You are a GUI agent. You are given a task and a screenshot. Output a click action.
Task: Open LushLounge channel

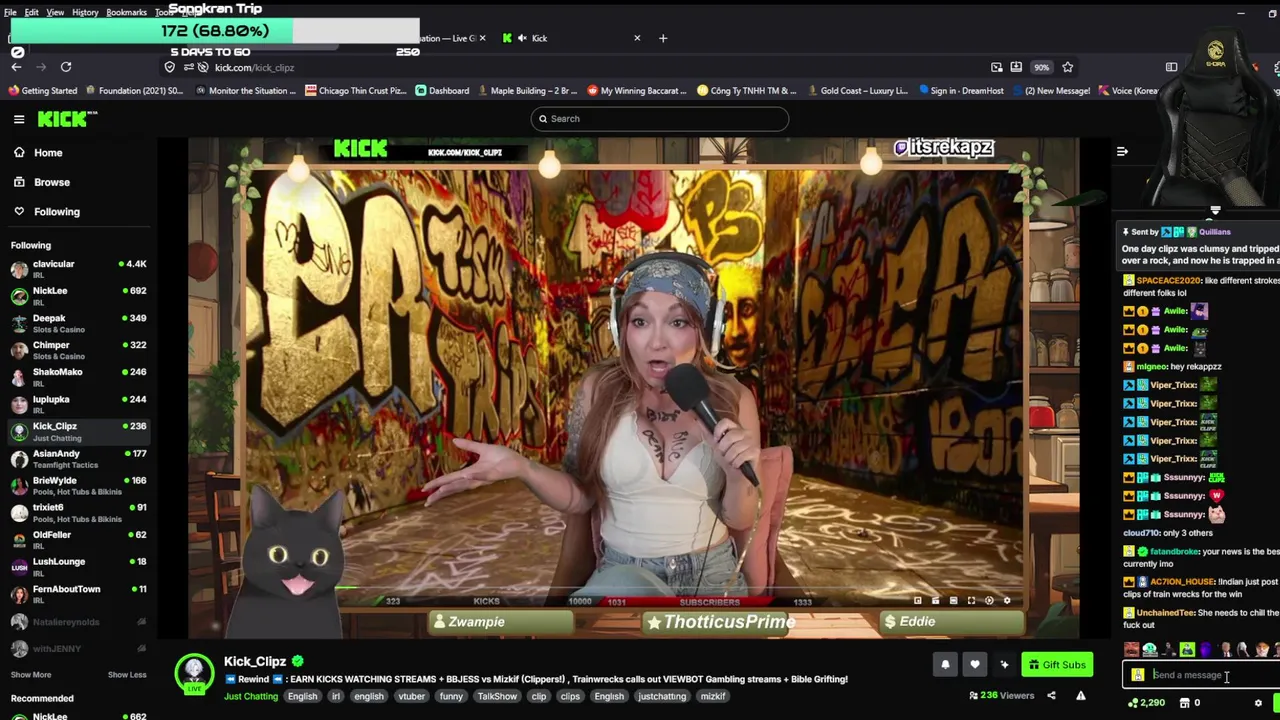pyautogui.click(x=78, y=567)
